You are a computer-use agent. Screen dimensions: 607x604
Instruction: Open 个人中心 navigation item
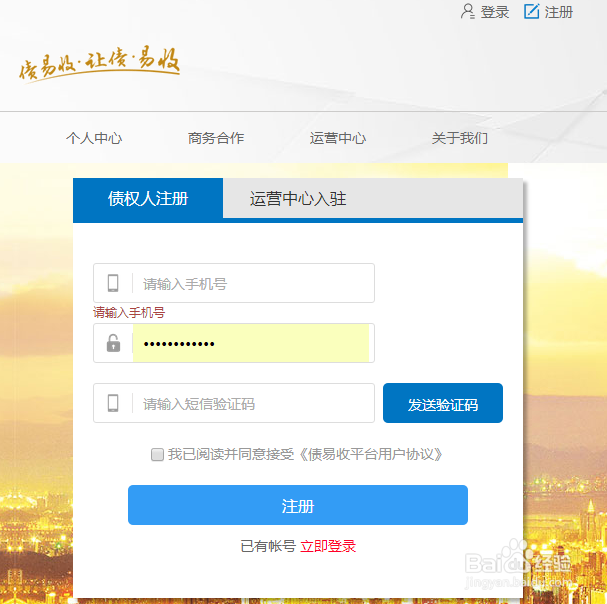94,138
